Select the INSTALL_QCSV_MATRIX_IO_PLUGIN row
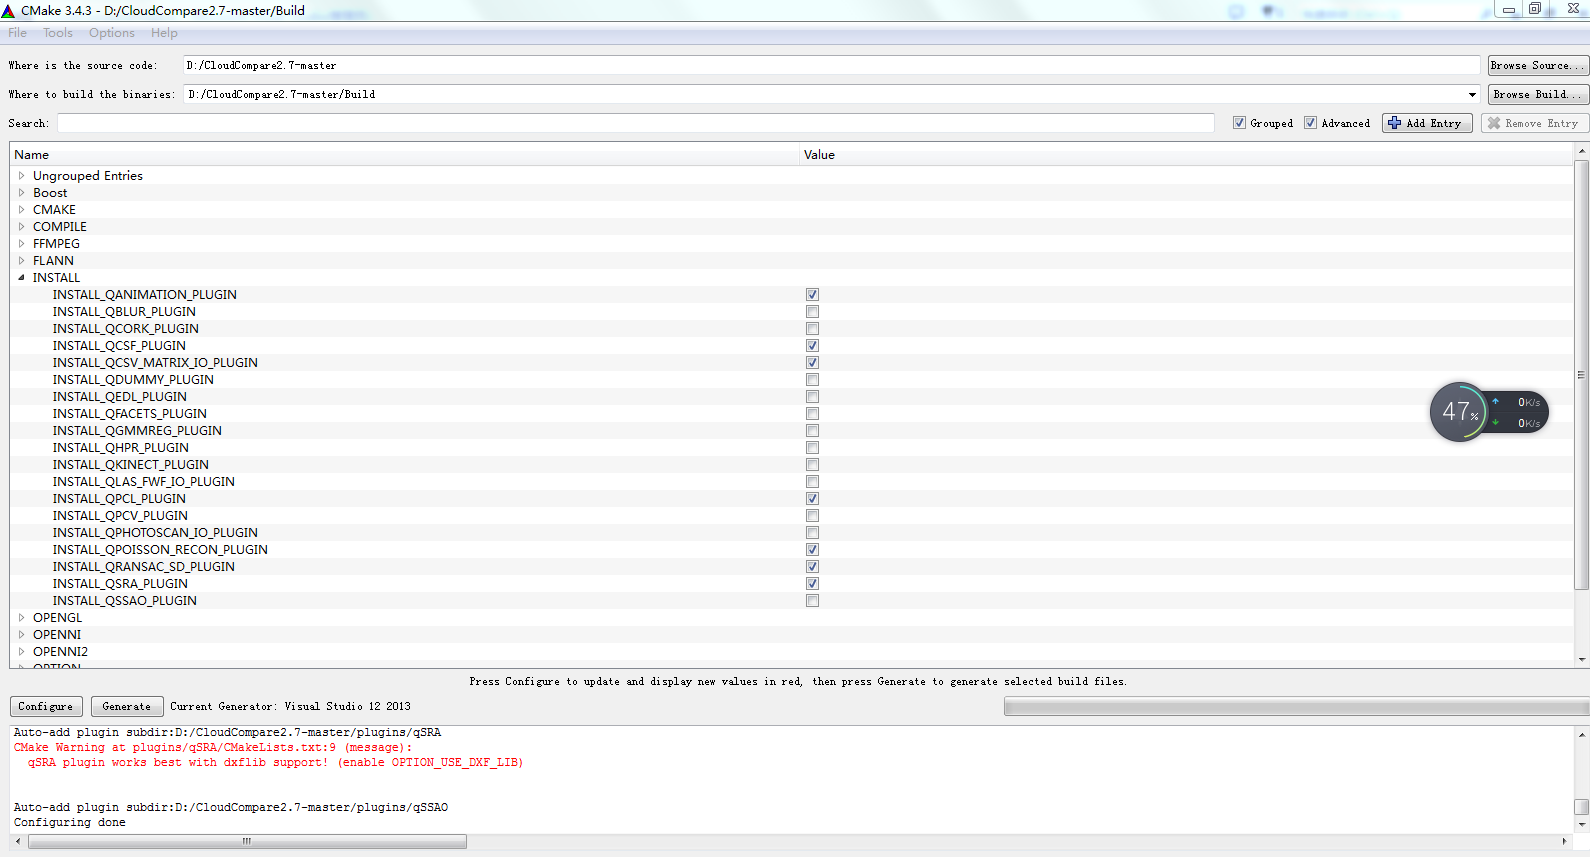The image size is (1590, 857). 792,363
